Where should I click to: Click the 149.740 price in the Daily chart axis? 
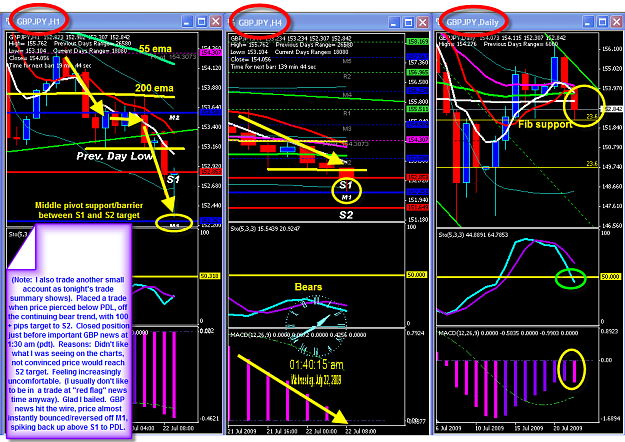[612, 167]
